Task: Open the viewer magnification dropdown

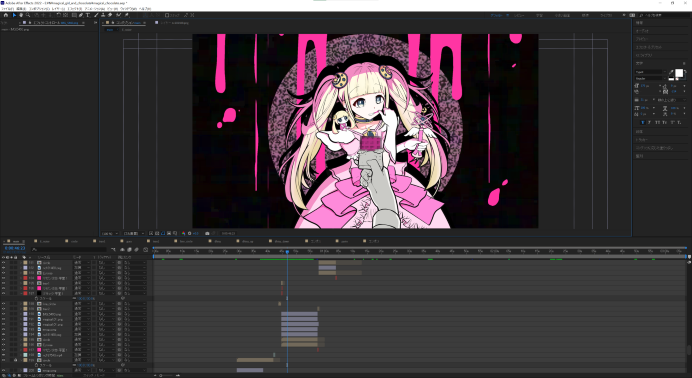Action: click(x=110, y=233)
